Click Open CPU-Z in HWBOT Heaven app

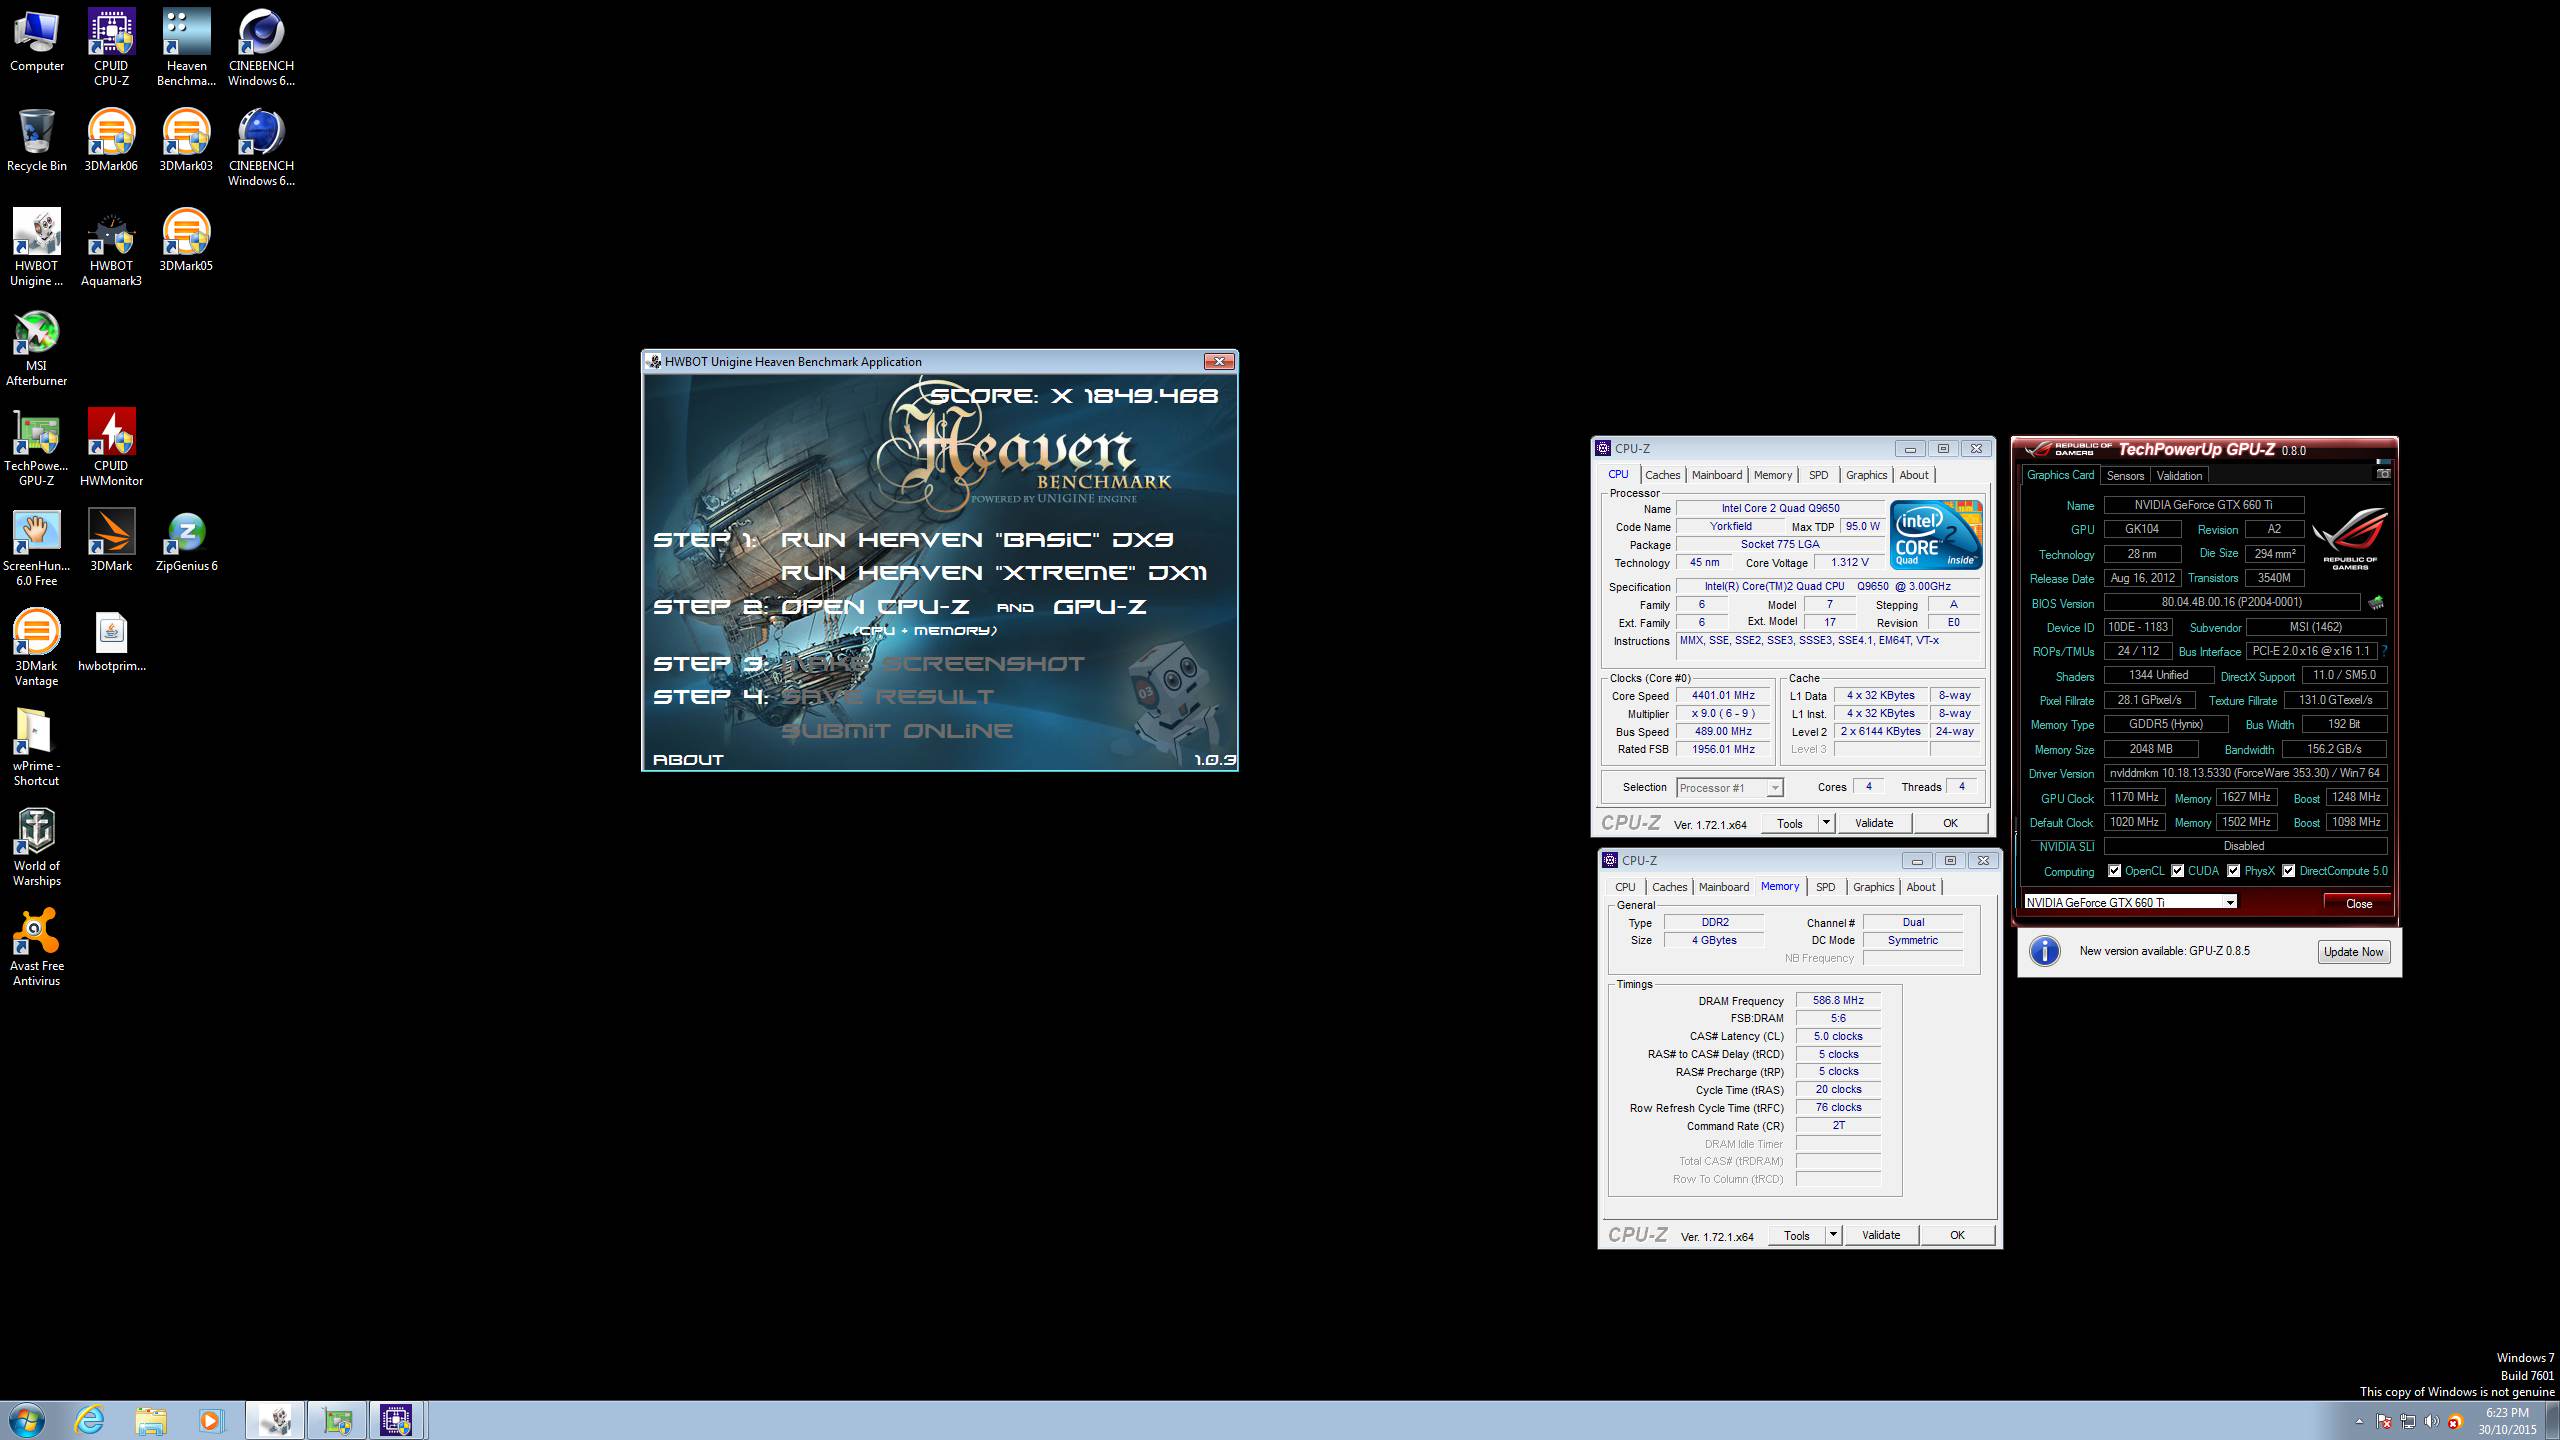875,607
